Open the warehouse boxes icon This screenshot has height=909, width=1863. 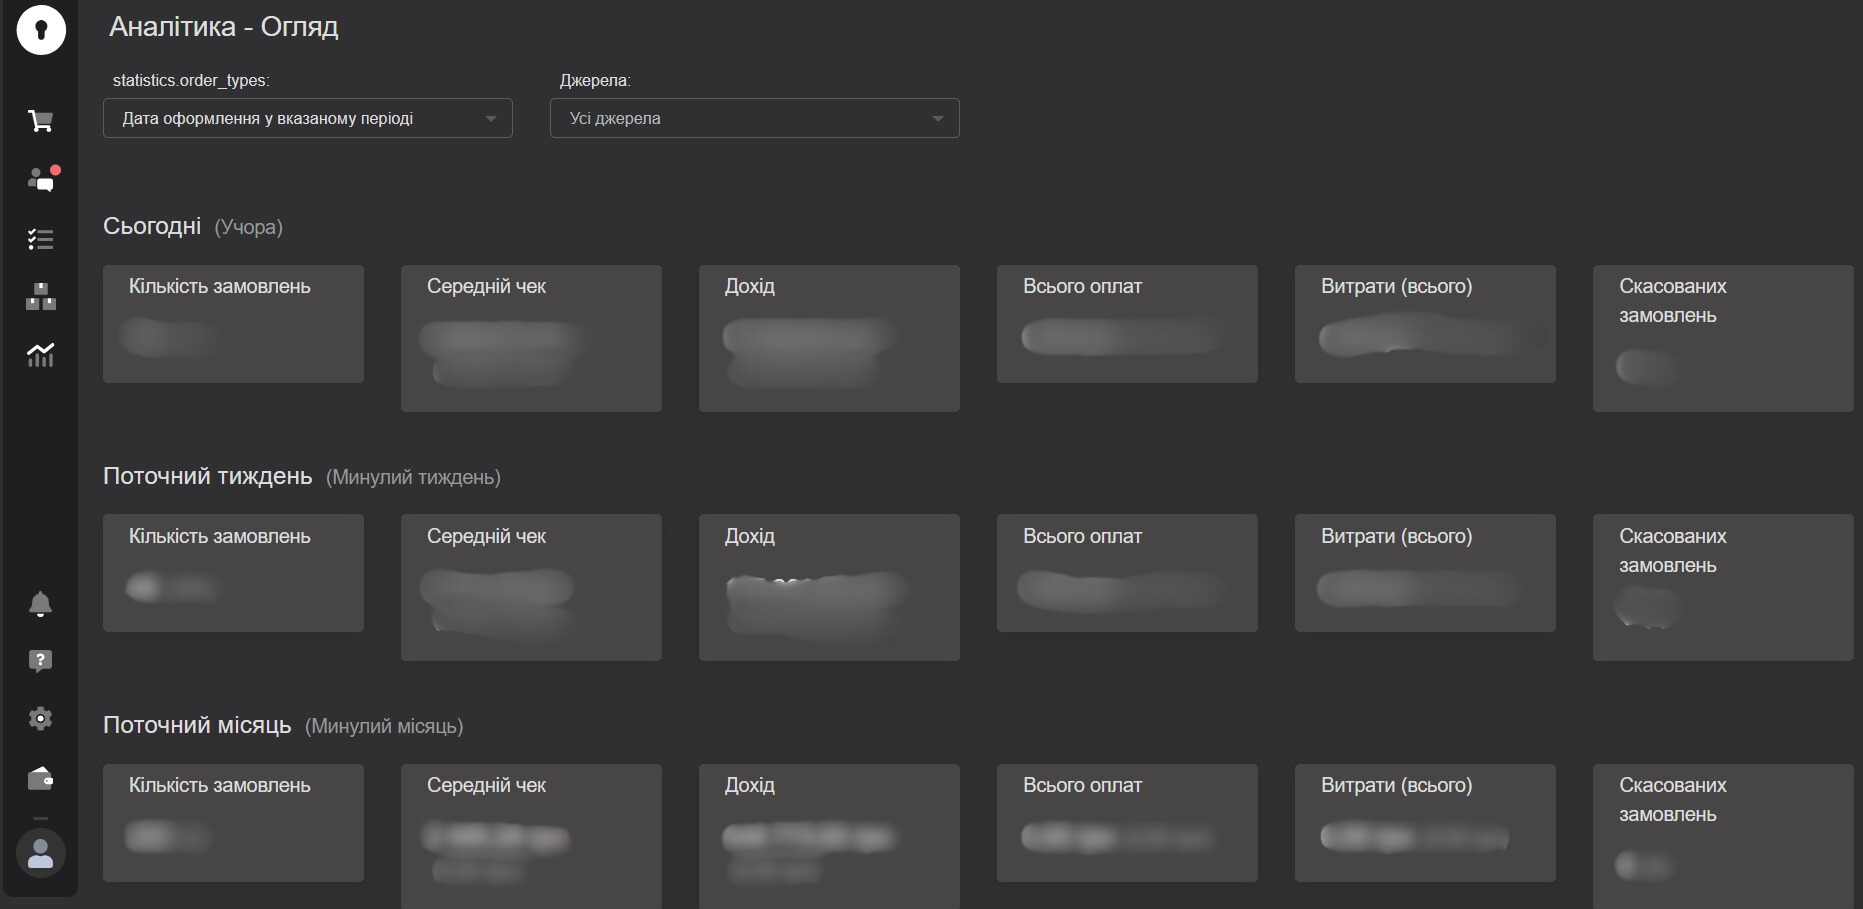pos(40,297)
